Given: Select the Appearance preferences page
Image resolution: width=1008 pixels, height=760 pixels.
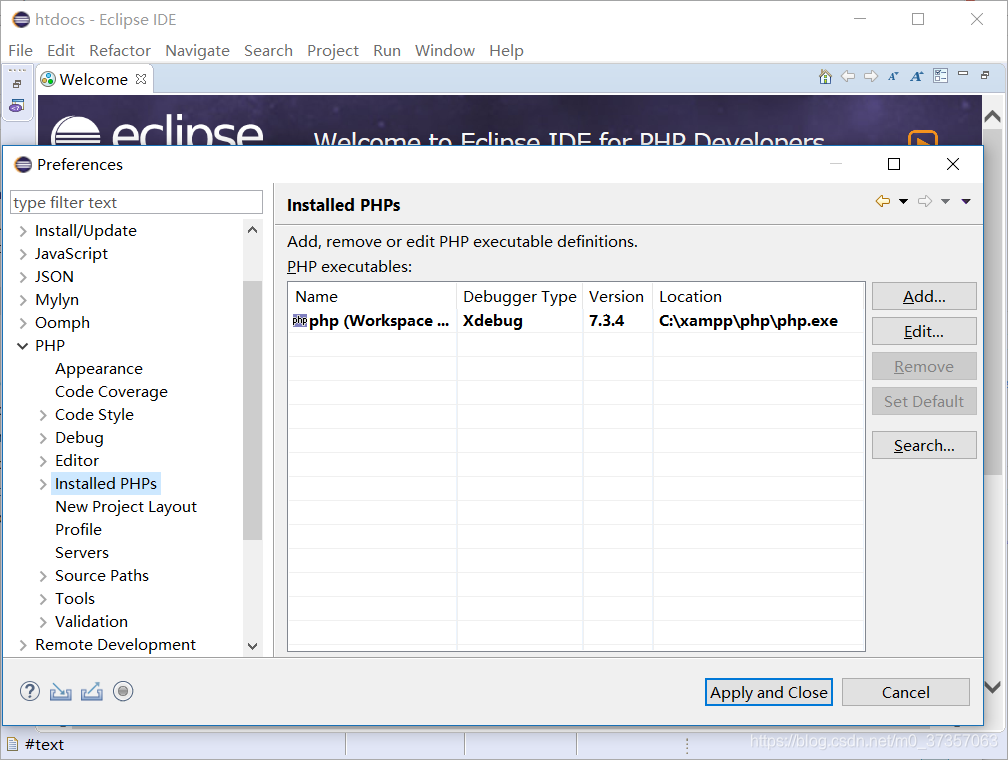Looking at the screenshot, I should point(99,369).
